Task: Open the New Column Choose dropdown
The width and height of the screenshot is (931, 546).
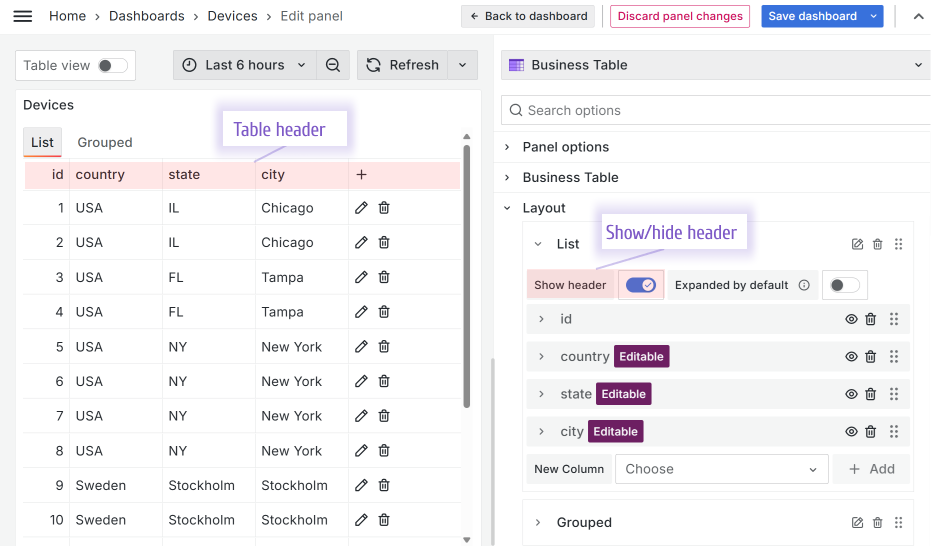Action: 720,469
